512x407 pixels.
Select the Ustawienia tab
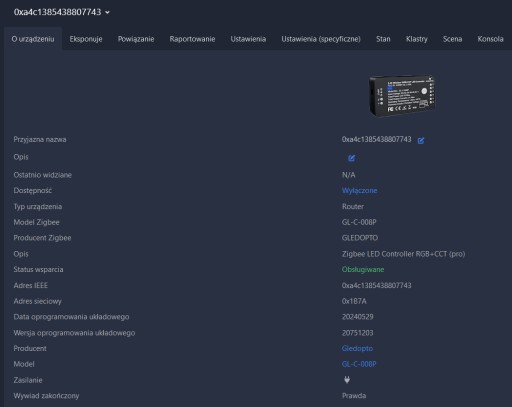pyautogui.click(x=248, y=39)
